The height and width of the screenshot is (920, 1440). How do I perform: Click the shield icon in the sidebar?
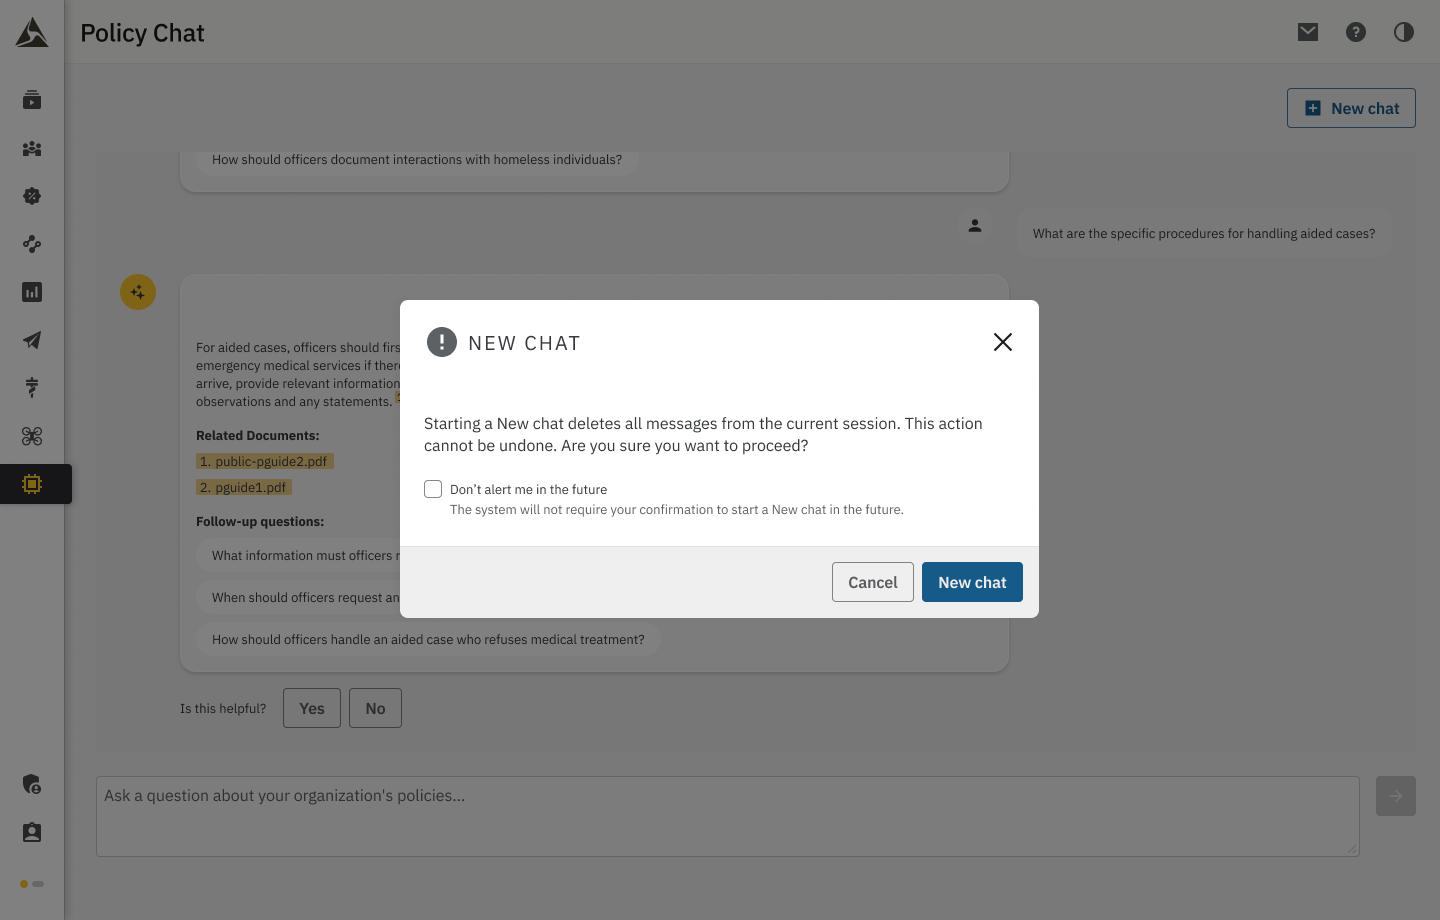32,785
